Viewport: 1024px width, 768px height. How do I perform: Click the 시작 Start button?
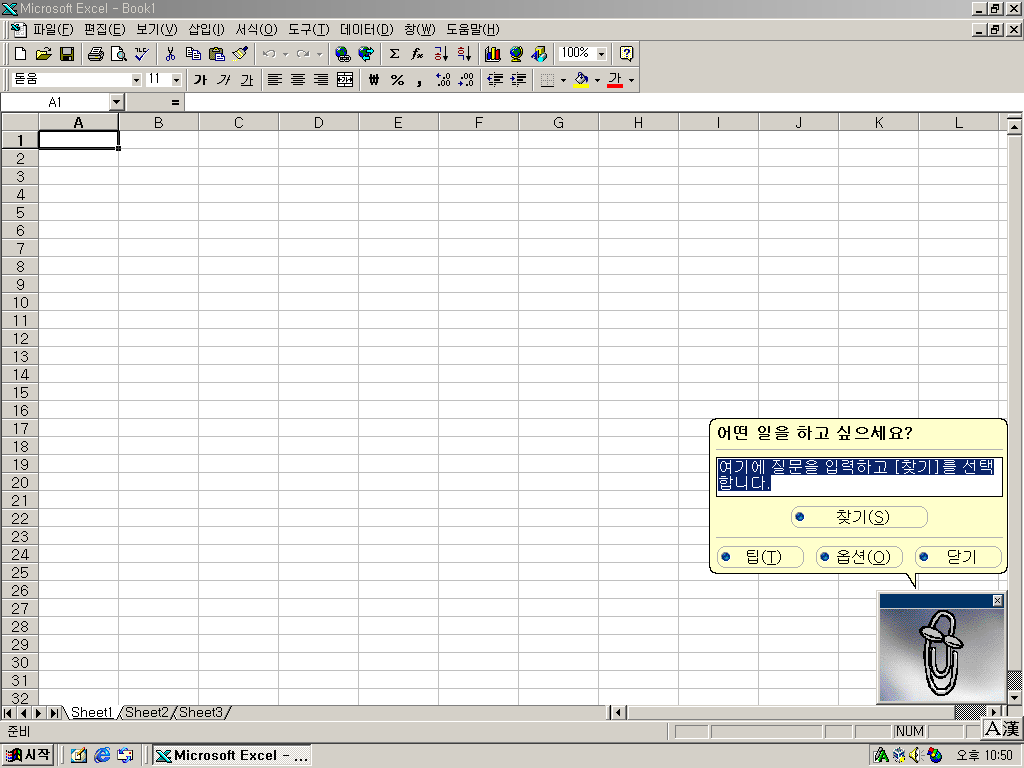point(27,755)
